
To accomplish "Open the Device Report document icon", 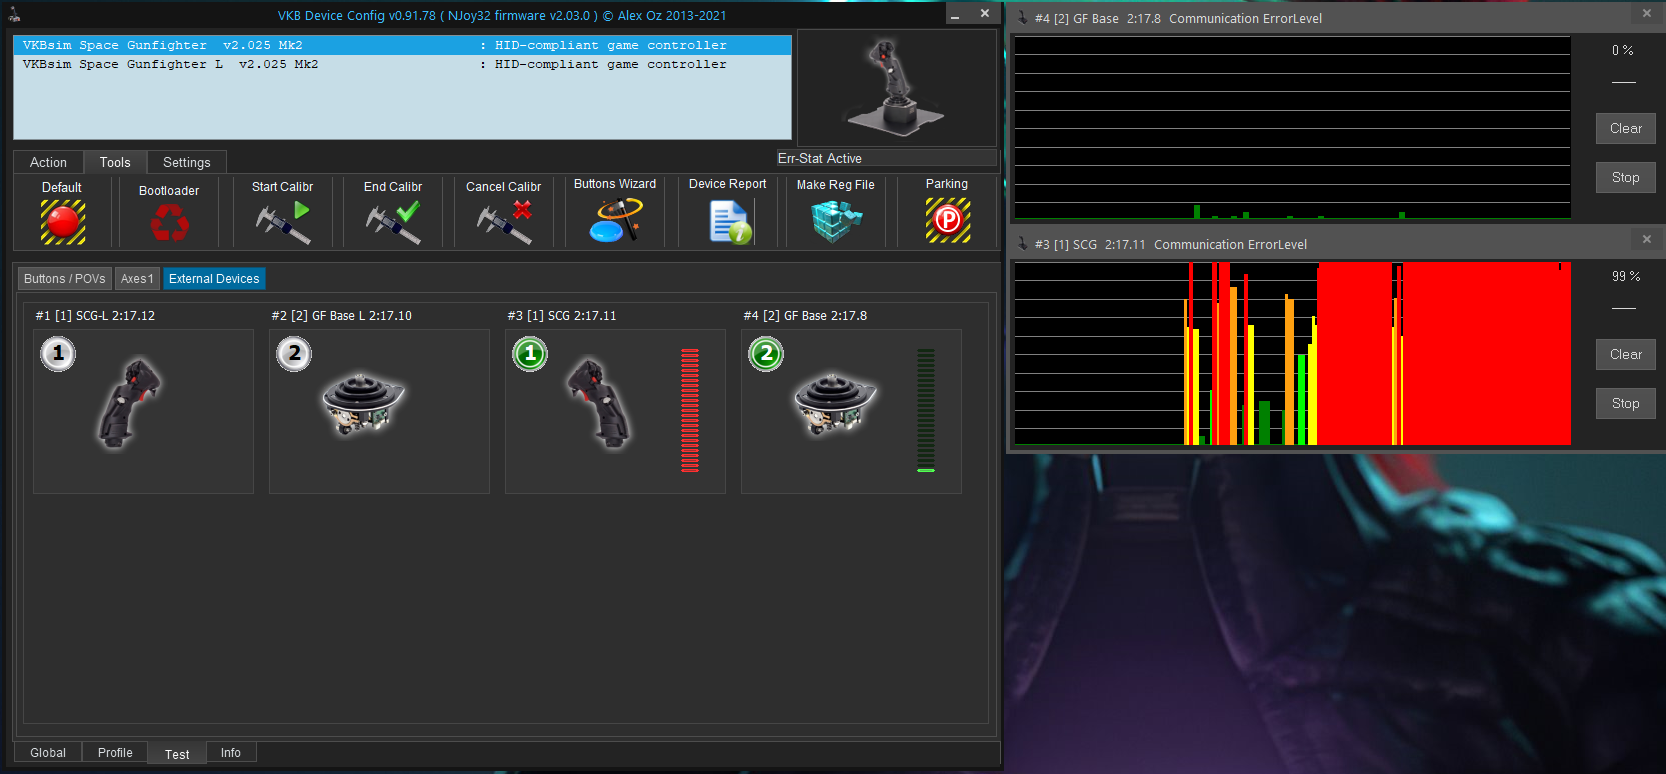I will click(730, 222).
